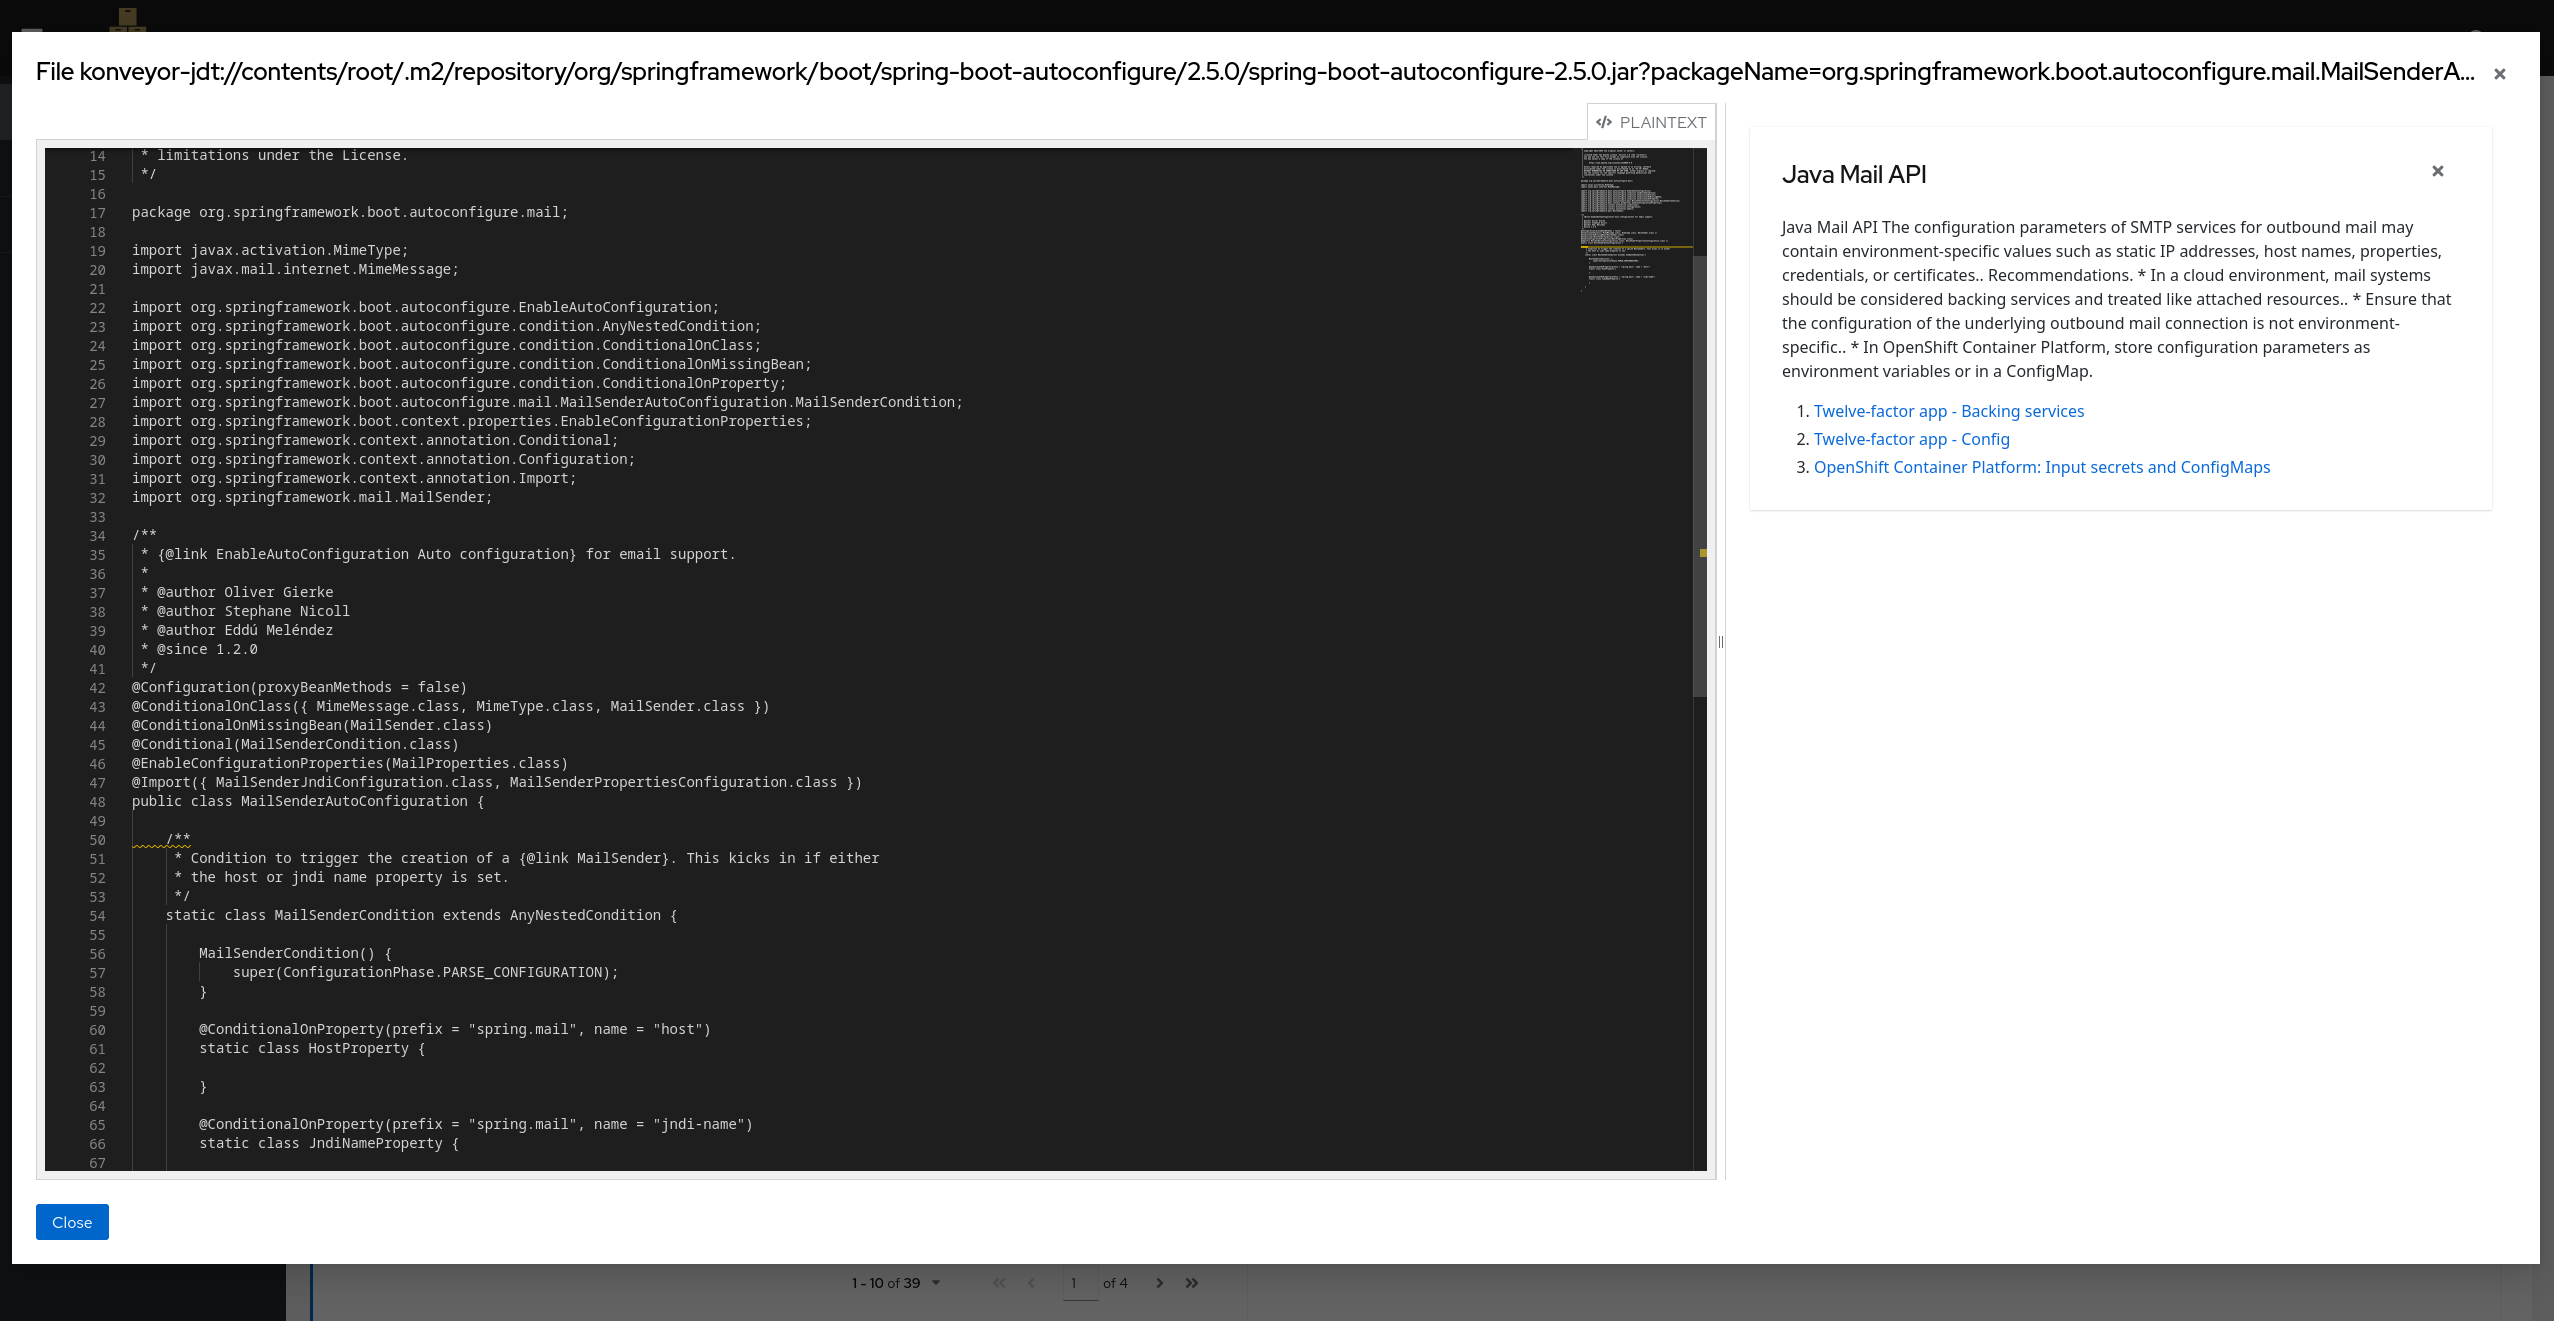This screenshot has height=1321, width=2554.
Task: Click the code brackets icon beside PLAINTEXT
Action: pyautogui.click(x=1605, y=122)
